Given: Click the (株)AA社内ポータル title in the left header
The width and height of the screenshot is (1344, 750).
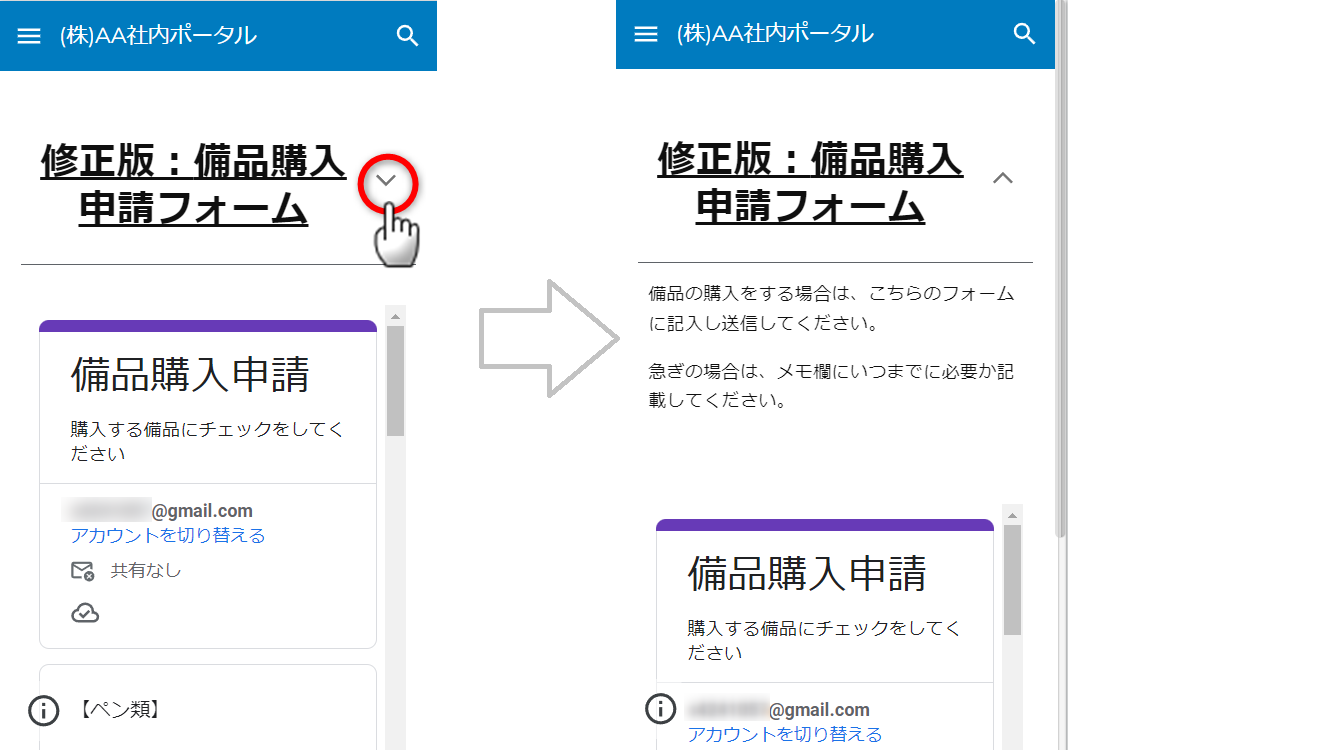Looking at the screenshot, I should point(158,36).
